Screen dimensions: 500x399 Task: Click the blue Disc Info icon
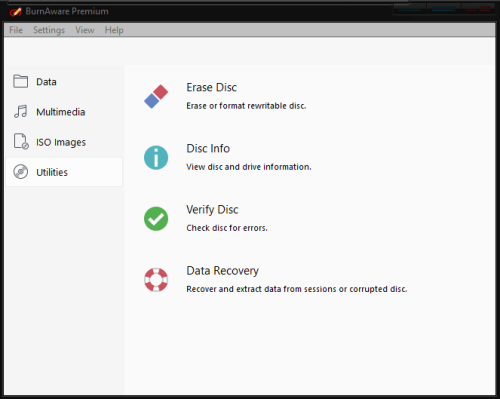point(156,158)
